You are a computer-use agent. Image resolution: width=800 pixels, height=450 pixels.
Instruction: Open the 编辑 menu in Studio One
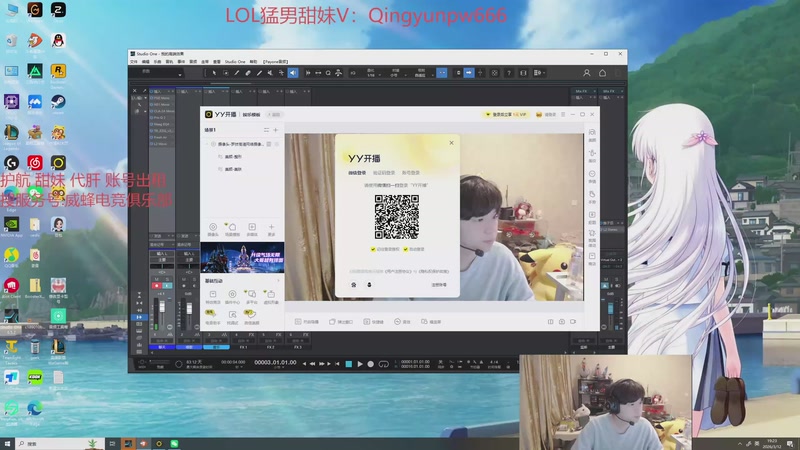[146, 62]
